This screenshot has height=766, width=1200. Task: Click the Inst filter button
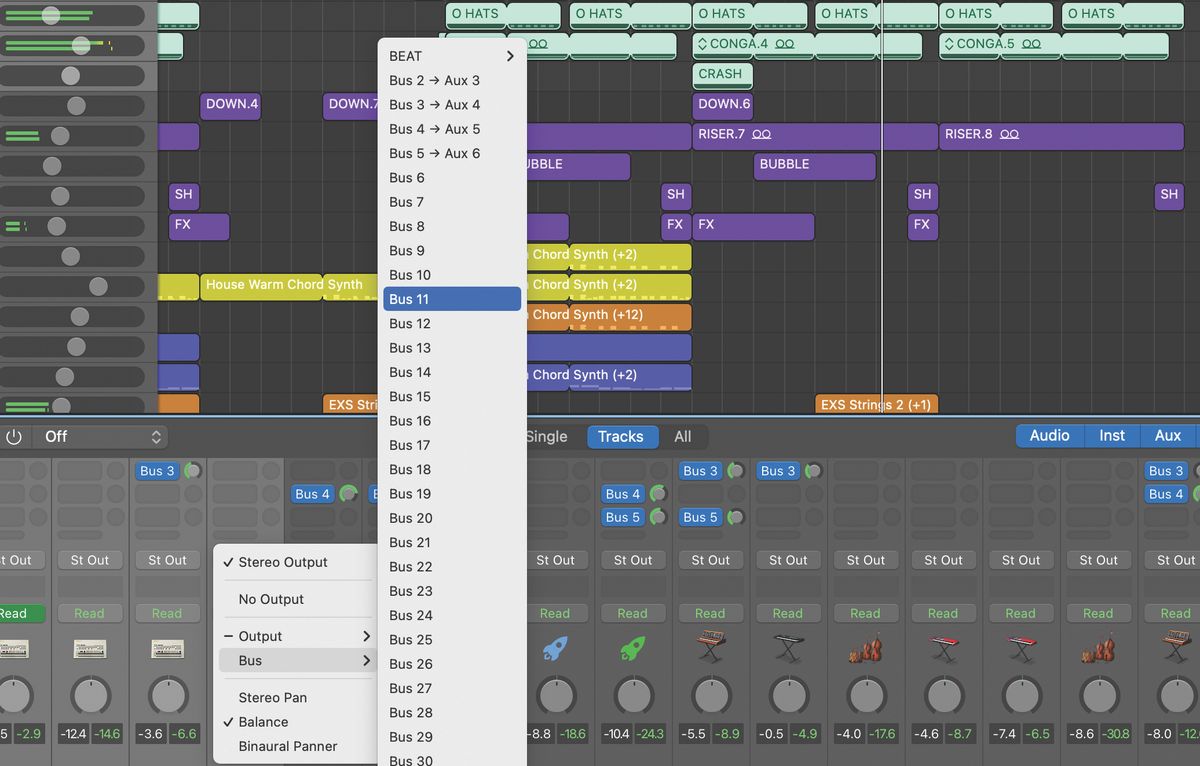(1112, 435)
